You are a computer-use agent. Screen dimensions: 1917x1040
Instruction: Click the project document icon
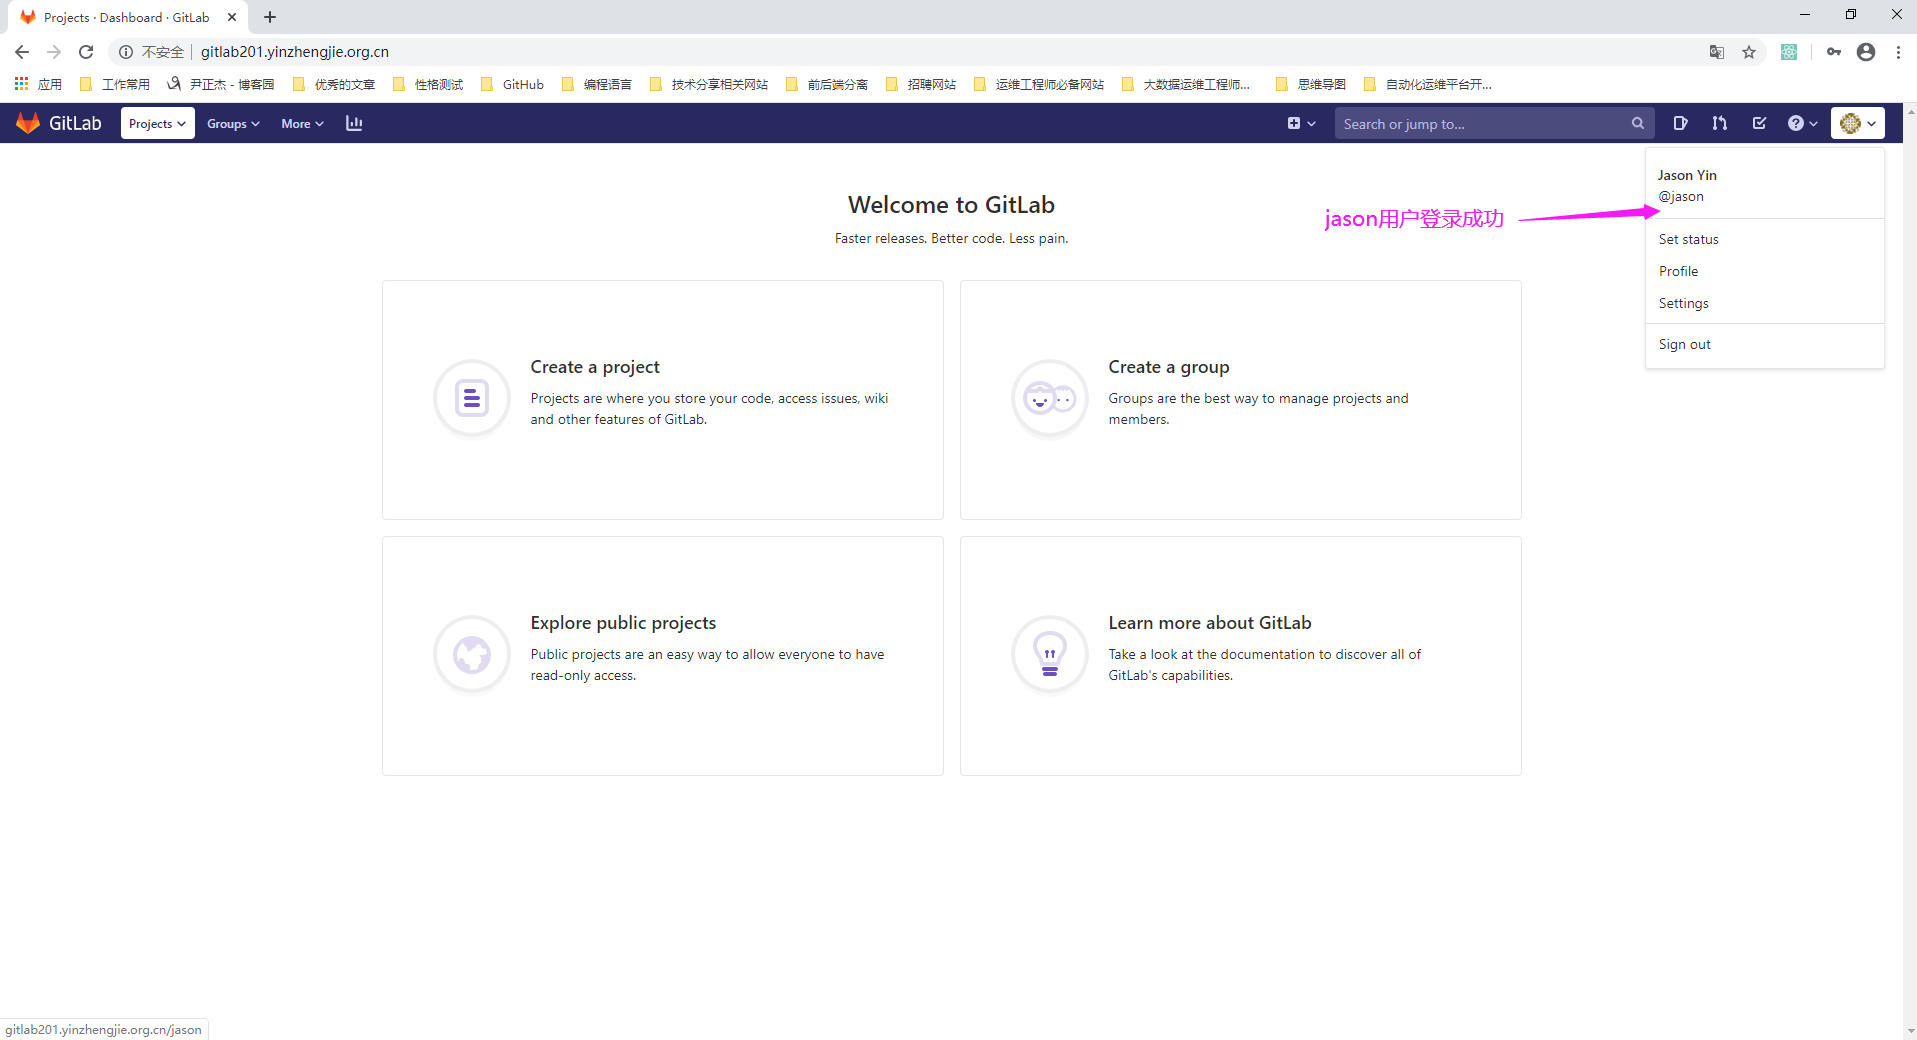click(x=472, y=398)
